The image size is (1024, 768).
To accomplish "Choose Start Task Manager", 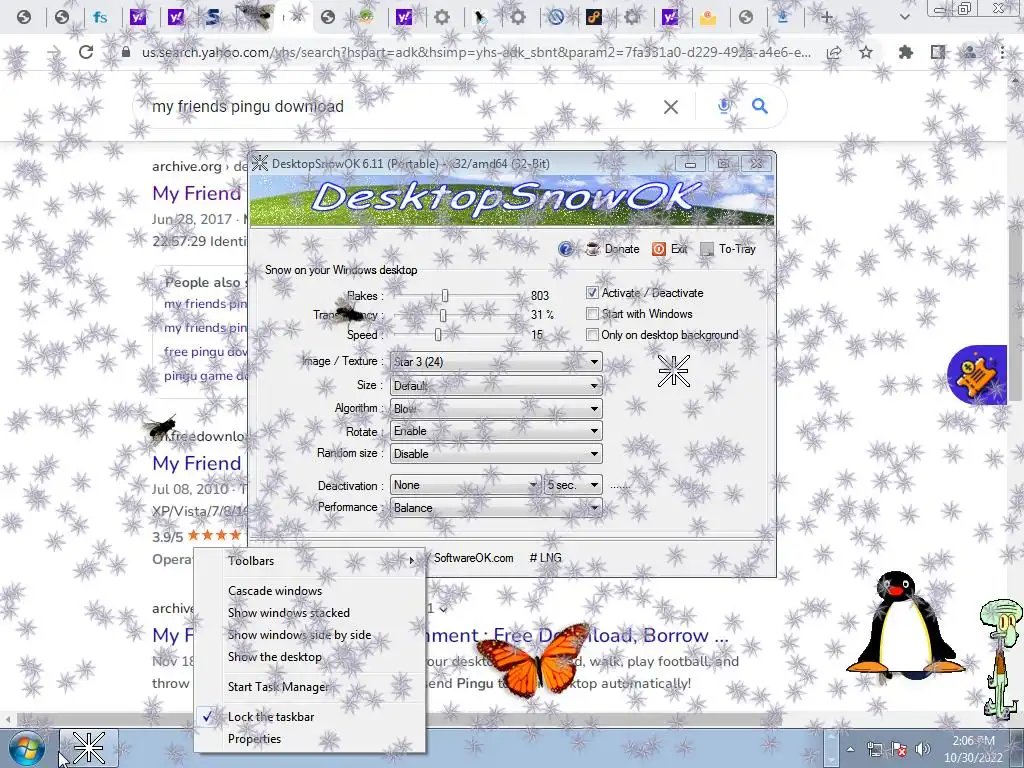I will pyautogui.click(x=310, y=686).
